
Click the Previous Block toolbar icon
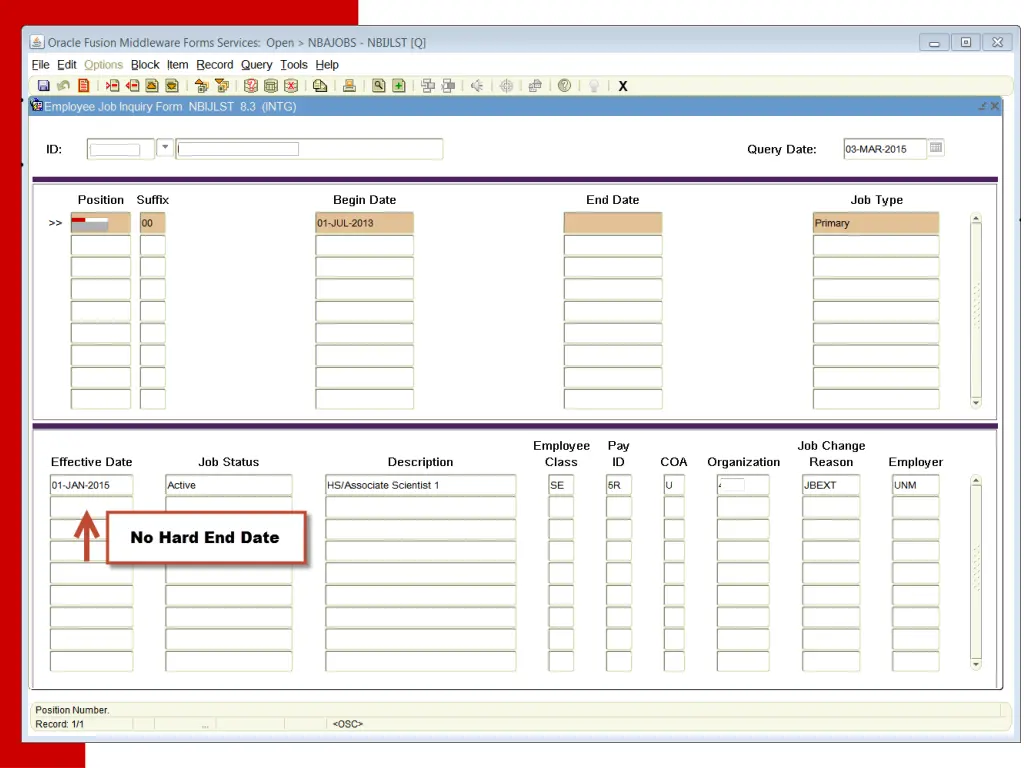coord(201,86)
